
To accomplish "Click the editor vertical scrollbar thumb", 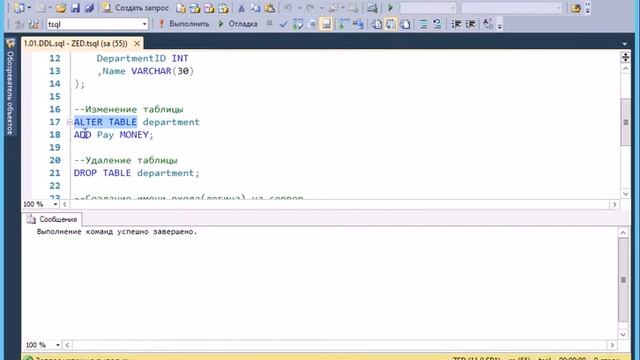I will [625, 122].
